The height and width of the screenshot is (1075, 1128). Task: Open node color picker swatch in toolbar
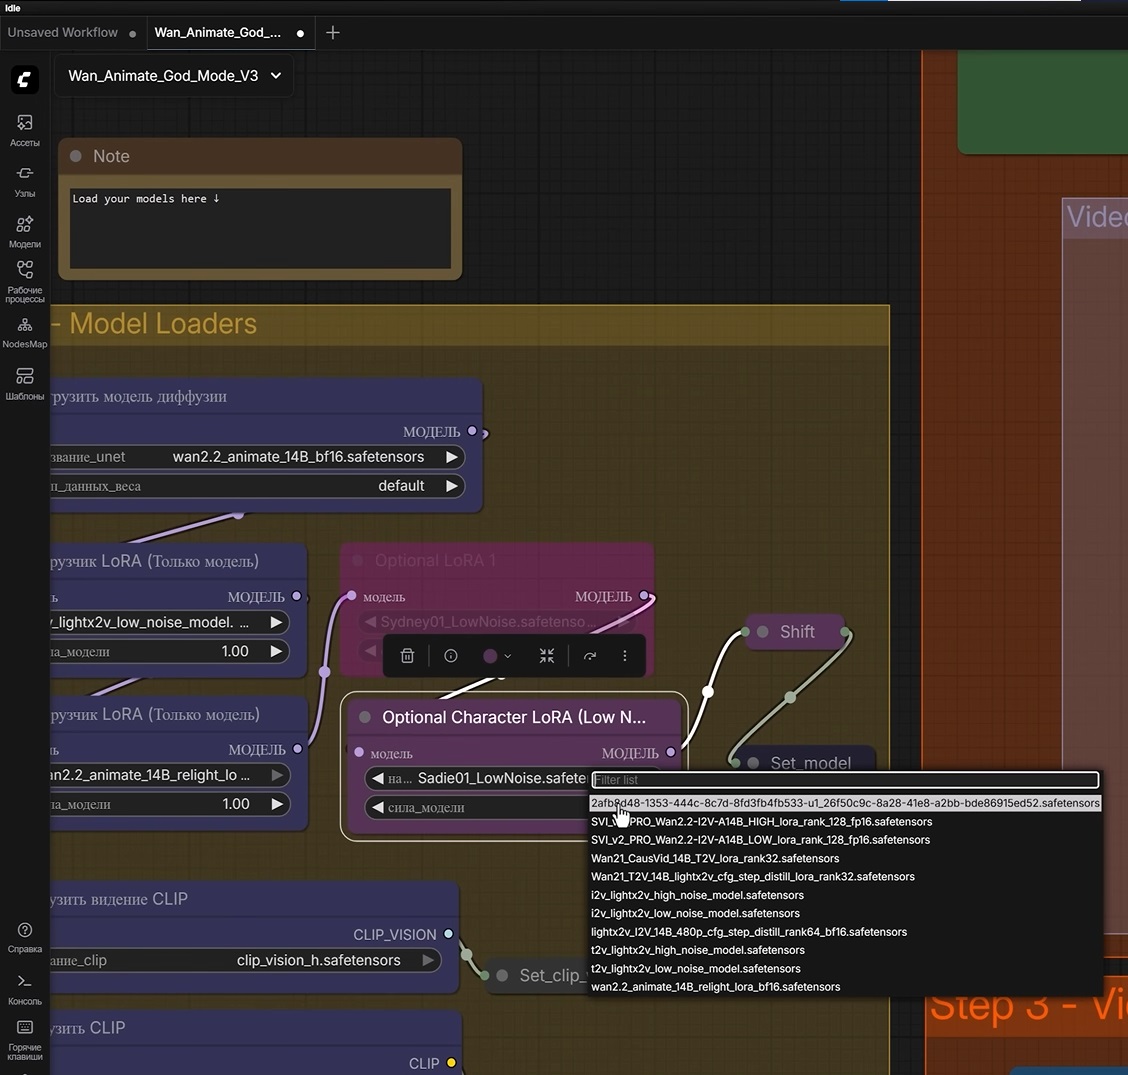[496, 656]
